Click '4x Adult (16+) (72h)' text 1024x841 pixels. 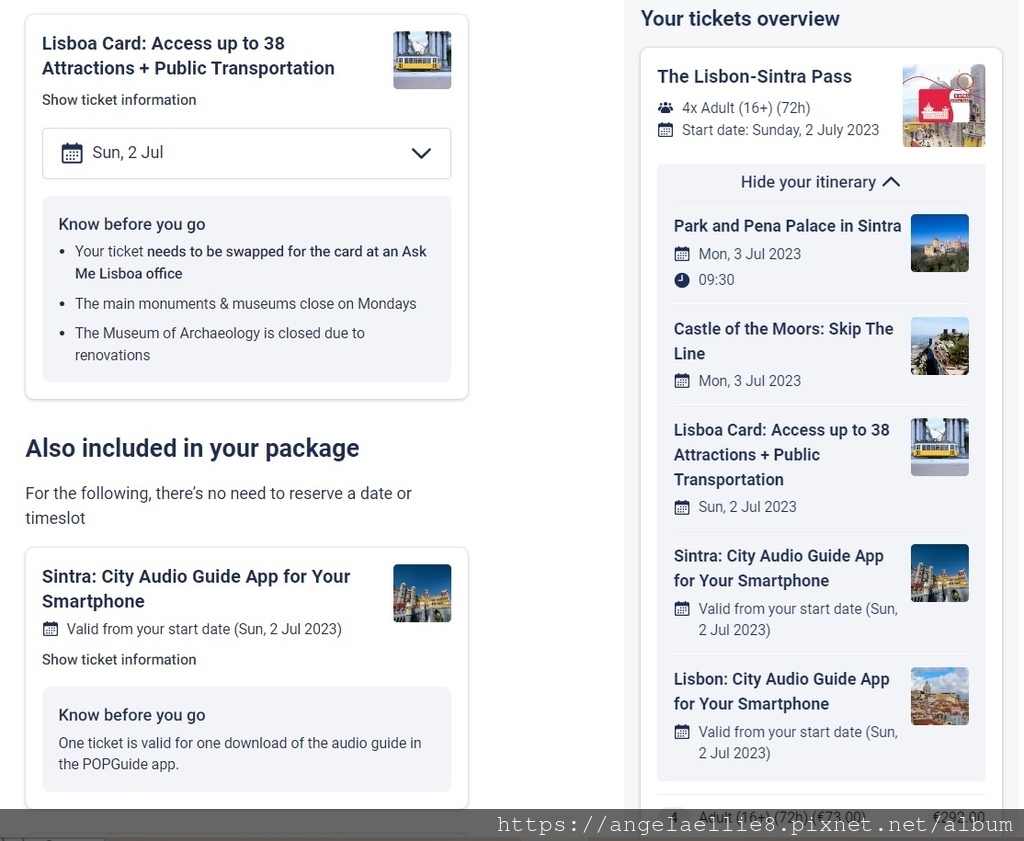coord(746,108)
